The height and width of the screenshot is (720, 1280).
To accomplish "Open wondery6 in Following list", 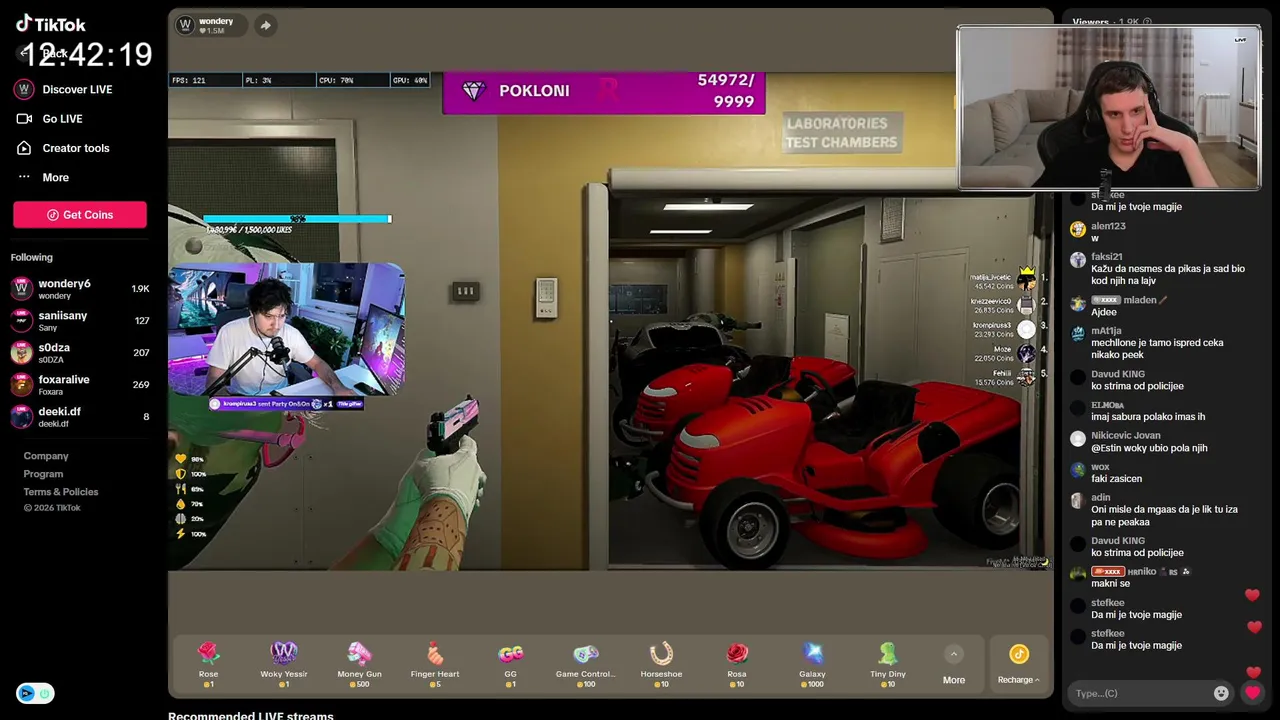I will [x=80, y=289].
